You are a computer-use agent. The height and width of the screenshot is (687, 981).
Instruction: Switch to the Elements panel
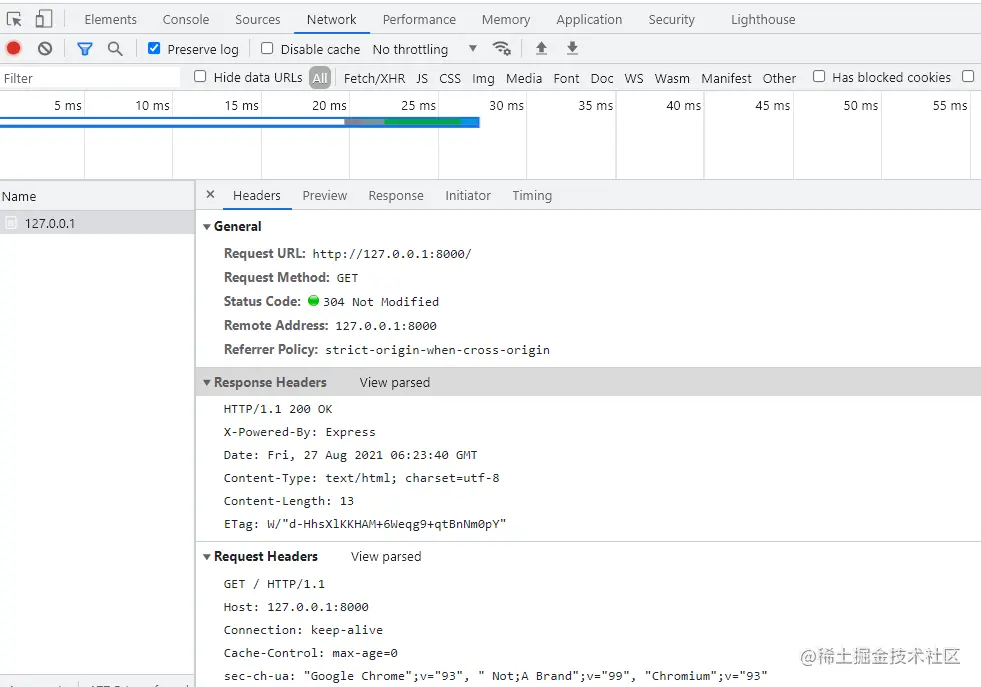(111, 19)
